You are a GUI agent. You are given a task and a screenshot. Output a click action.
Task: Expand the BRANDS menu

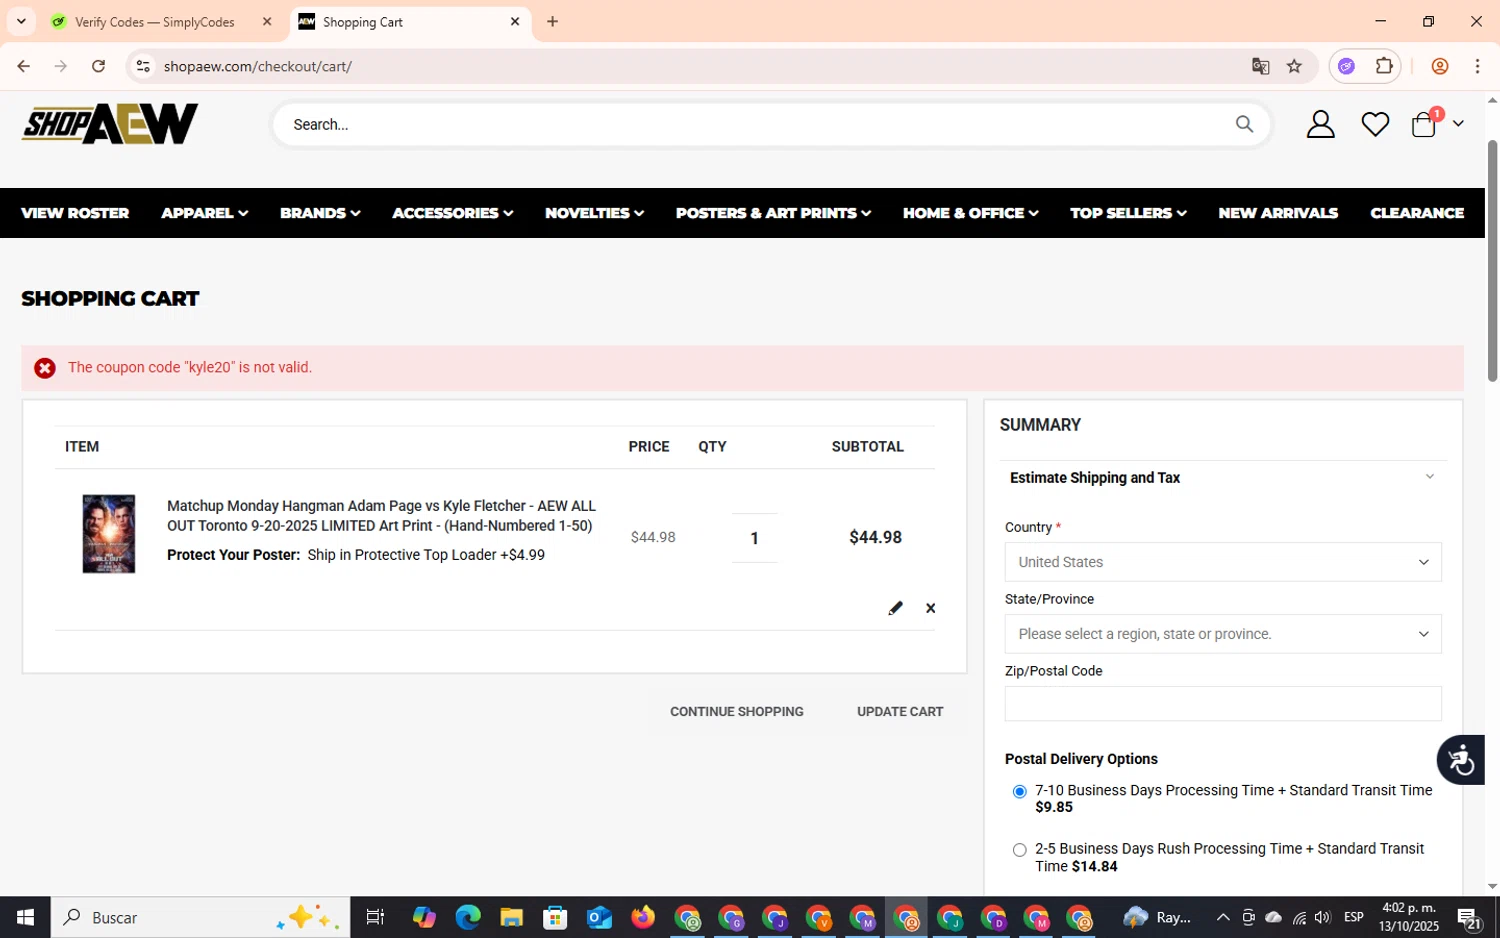point(320,213)
